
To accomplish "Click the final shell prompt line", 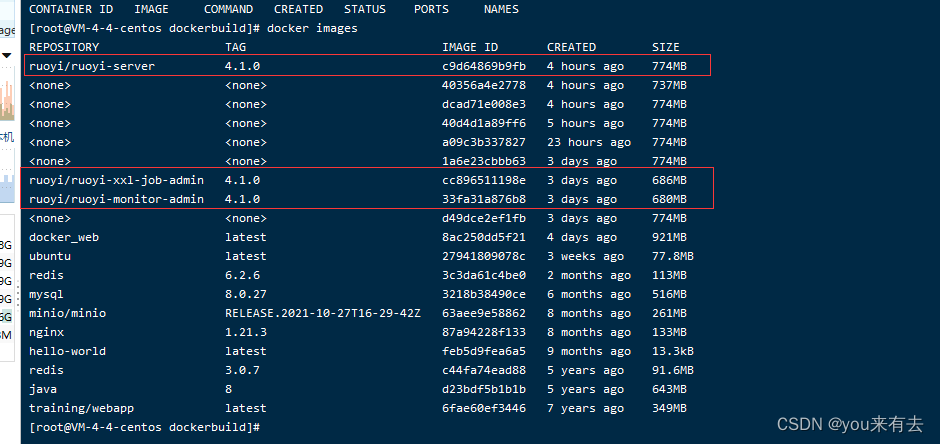I will (144, 427).
